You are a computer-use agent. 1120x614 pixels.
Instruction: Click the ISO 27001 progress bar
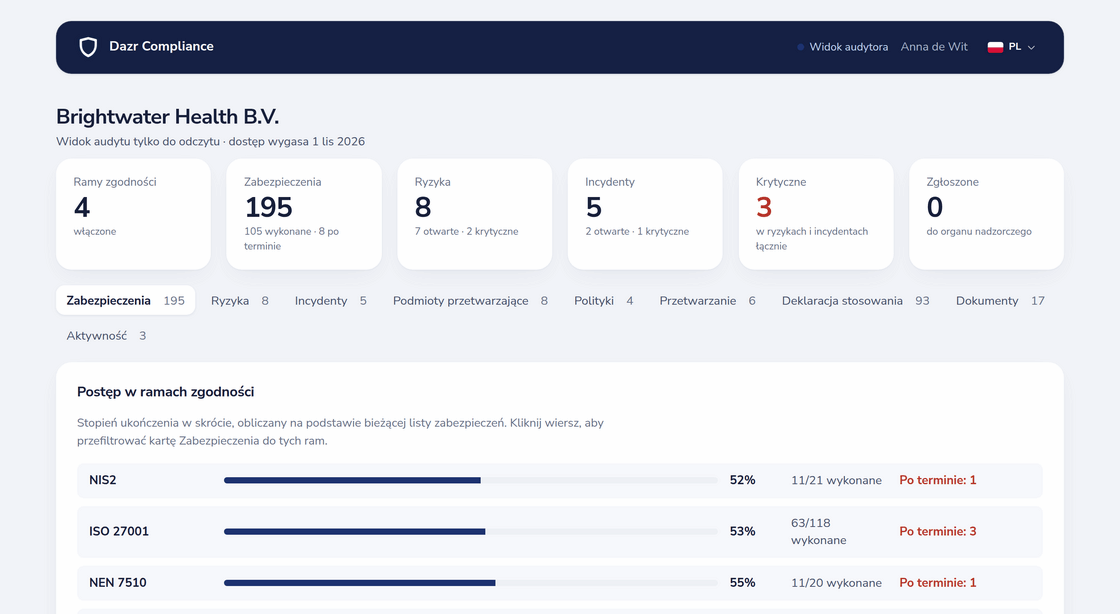tap(471, 532)
